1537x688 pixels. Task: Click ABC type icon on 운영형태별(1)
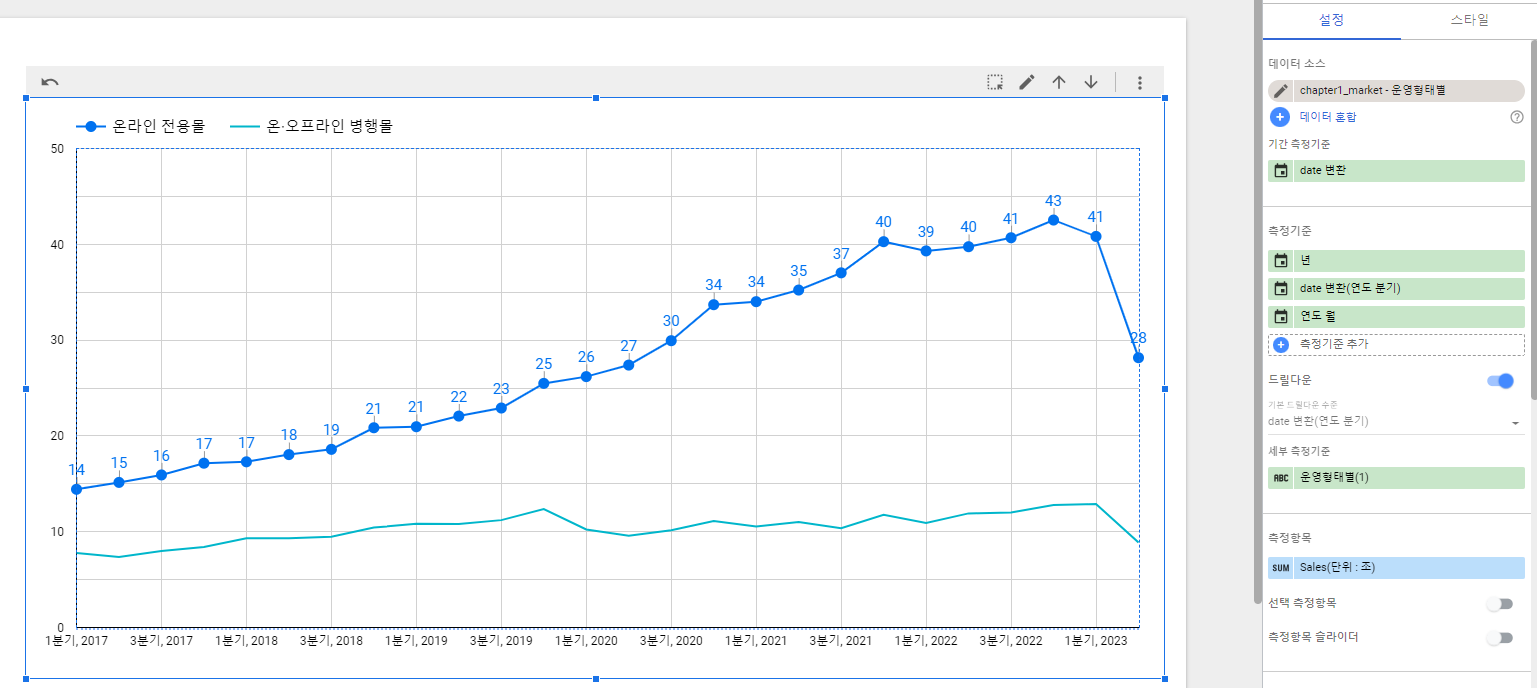[x=1281, y=477]
